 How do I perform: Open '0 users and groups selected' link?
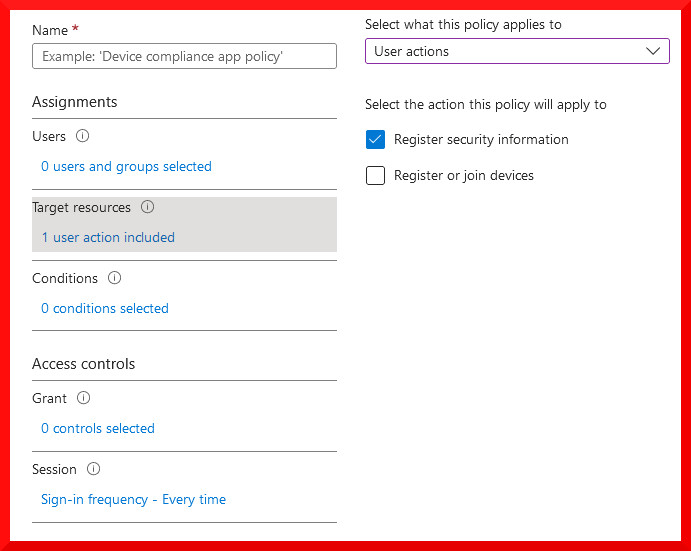point(126,166)
